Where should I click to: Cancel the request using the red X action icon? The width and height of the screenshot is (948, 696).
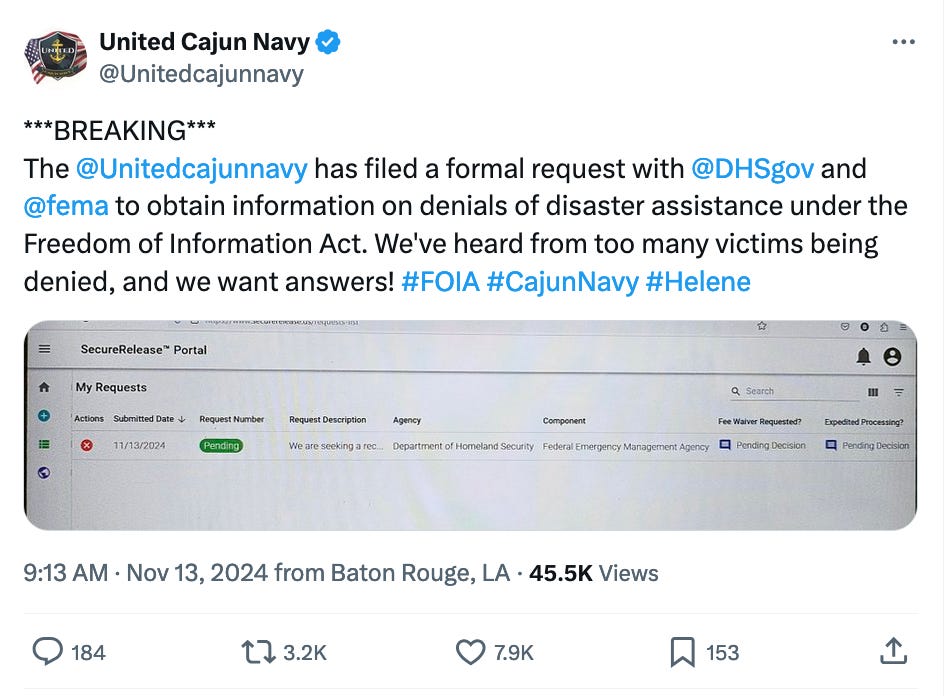(88, 445)
